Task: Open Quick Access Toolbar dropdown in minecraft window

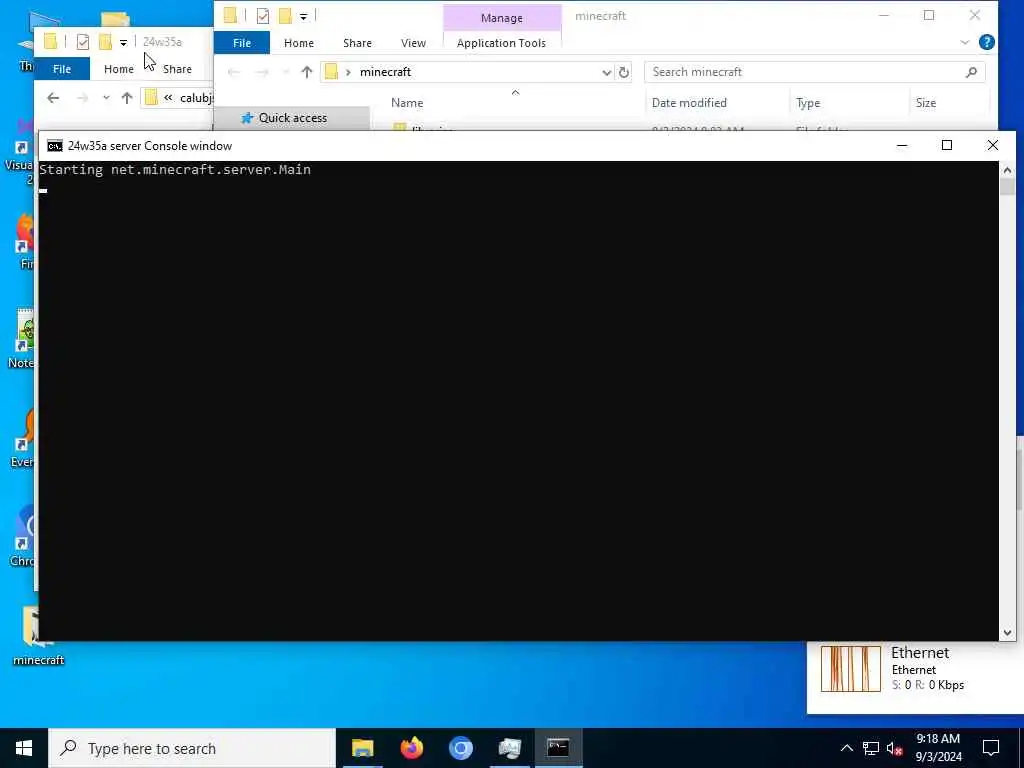Action: (304, 16)
